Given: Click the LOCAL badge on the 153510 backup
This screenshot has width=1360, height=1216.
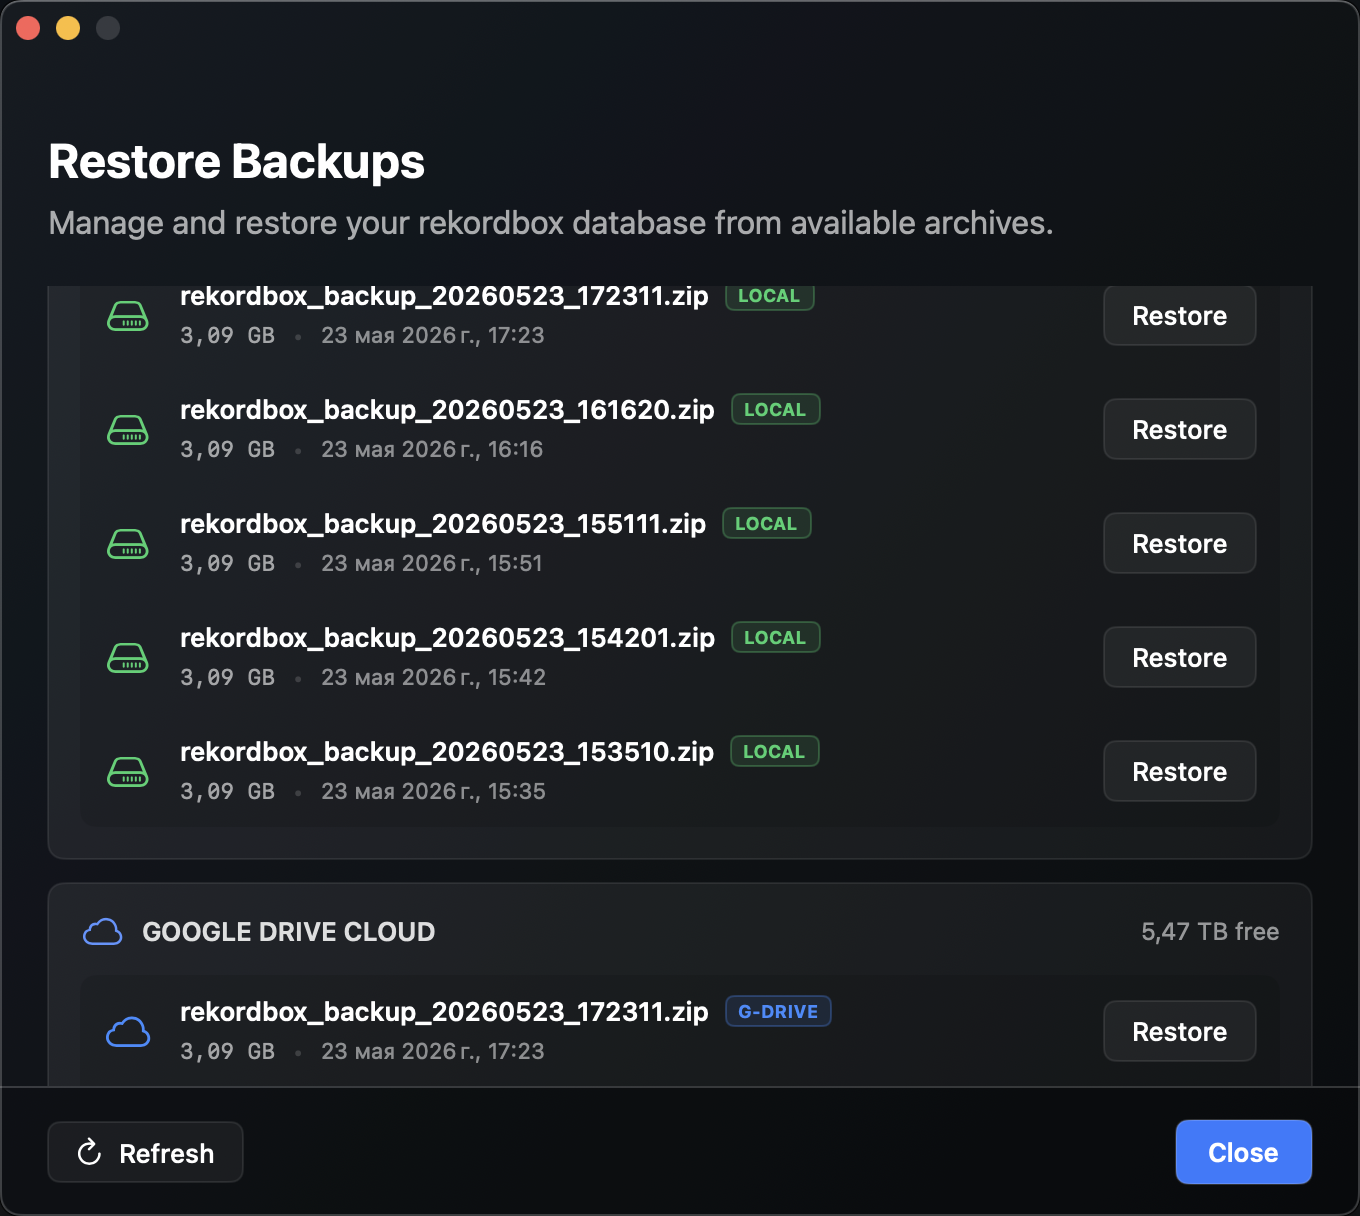Looking at the screenshot, I should (x=775, y=752).
